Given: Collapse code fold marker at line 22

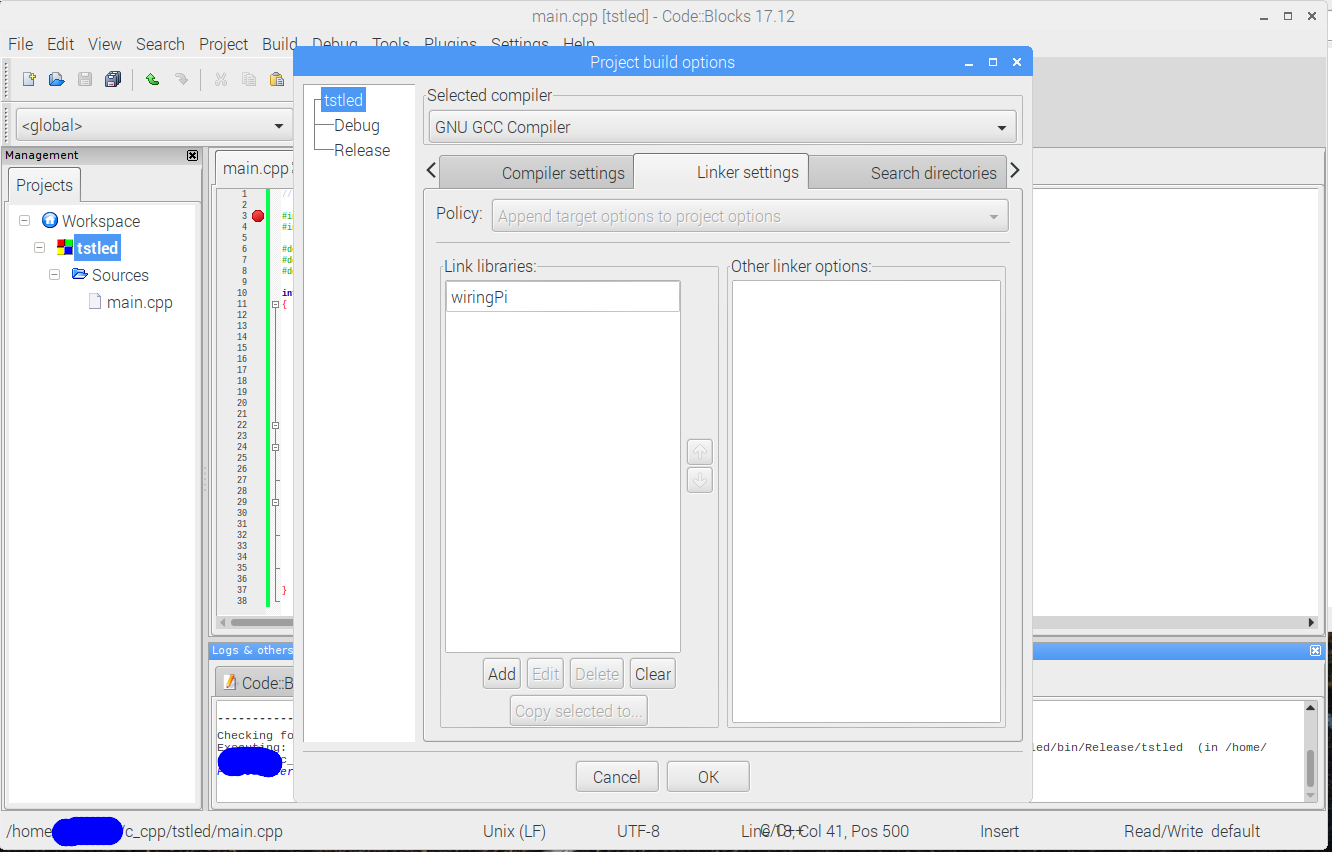Looking at the screenshot, I should [275, 425].
